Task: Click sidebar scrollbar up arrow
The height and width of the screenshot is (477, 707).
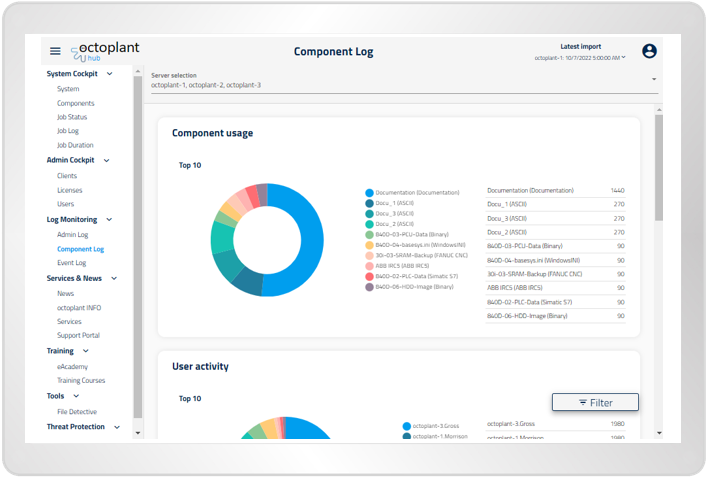Action: [138, 71]
